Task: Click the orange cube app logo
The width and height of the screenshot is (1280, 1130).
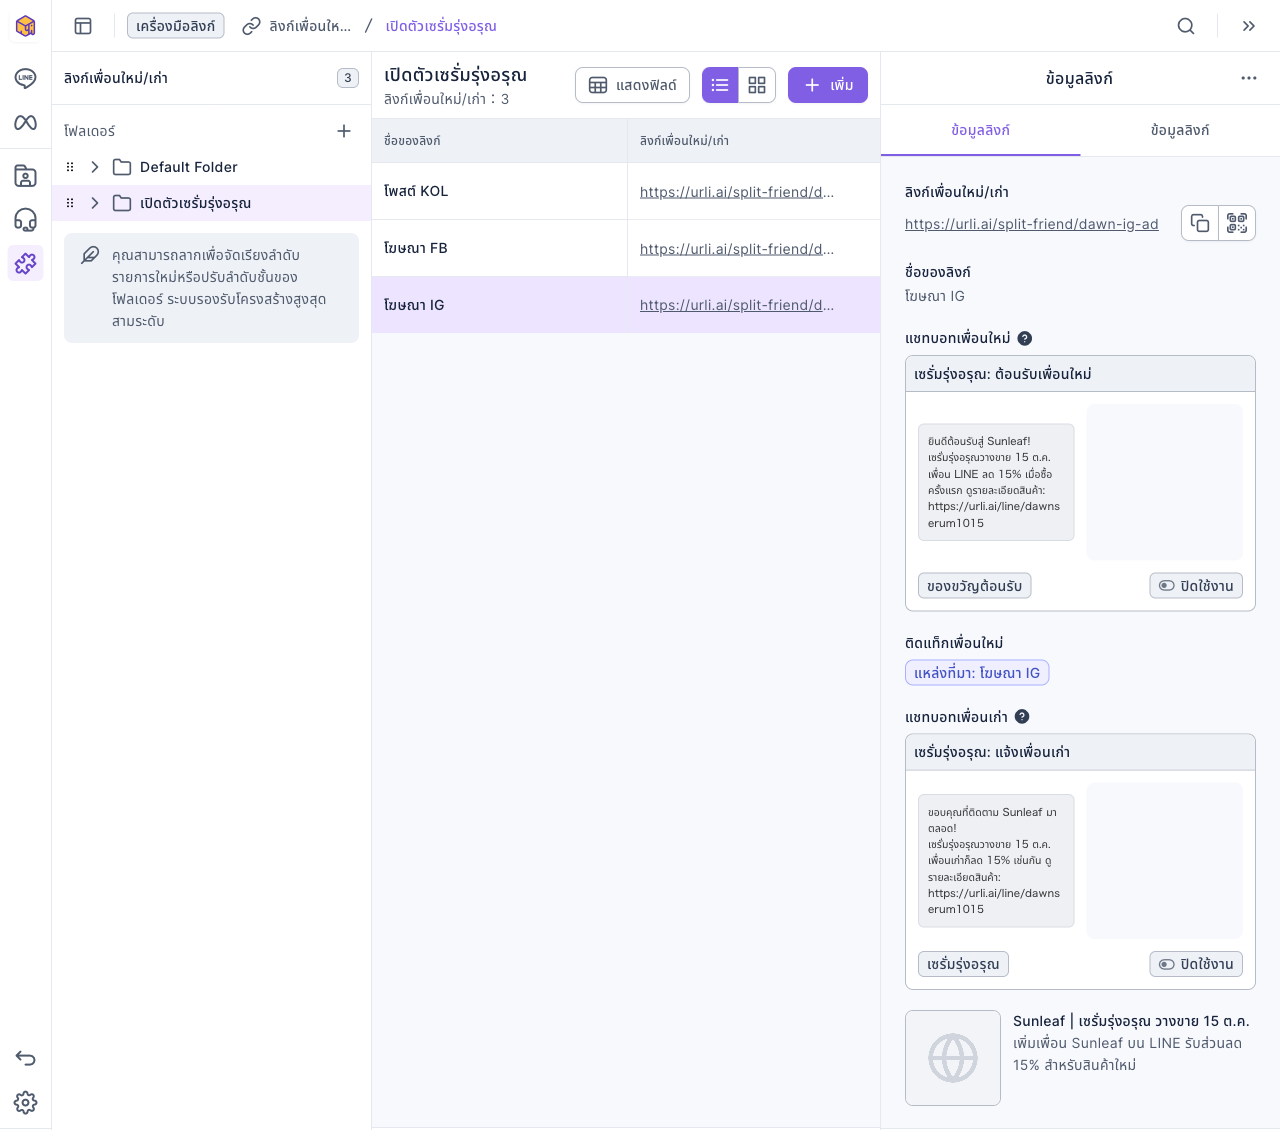Action: [26, 26]
